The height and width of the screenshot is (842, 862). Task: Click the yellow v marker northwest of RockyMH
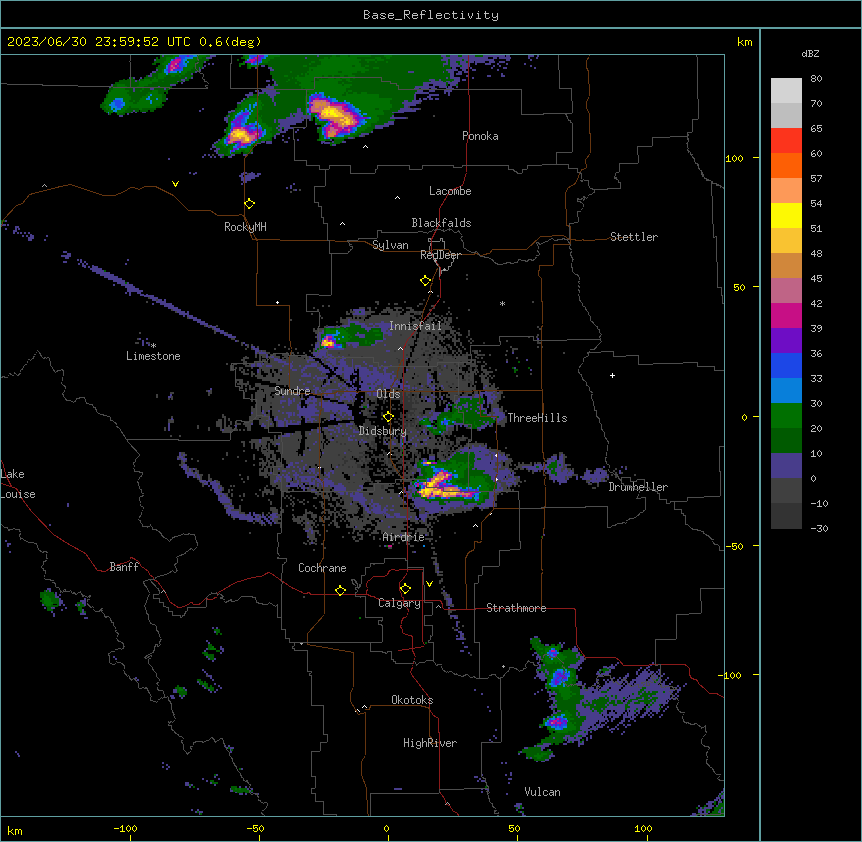coord(175,184)
